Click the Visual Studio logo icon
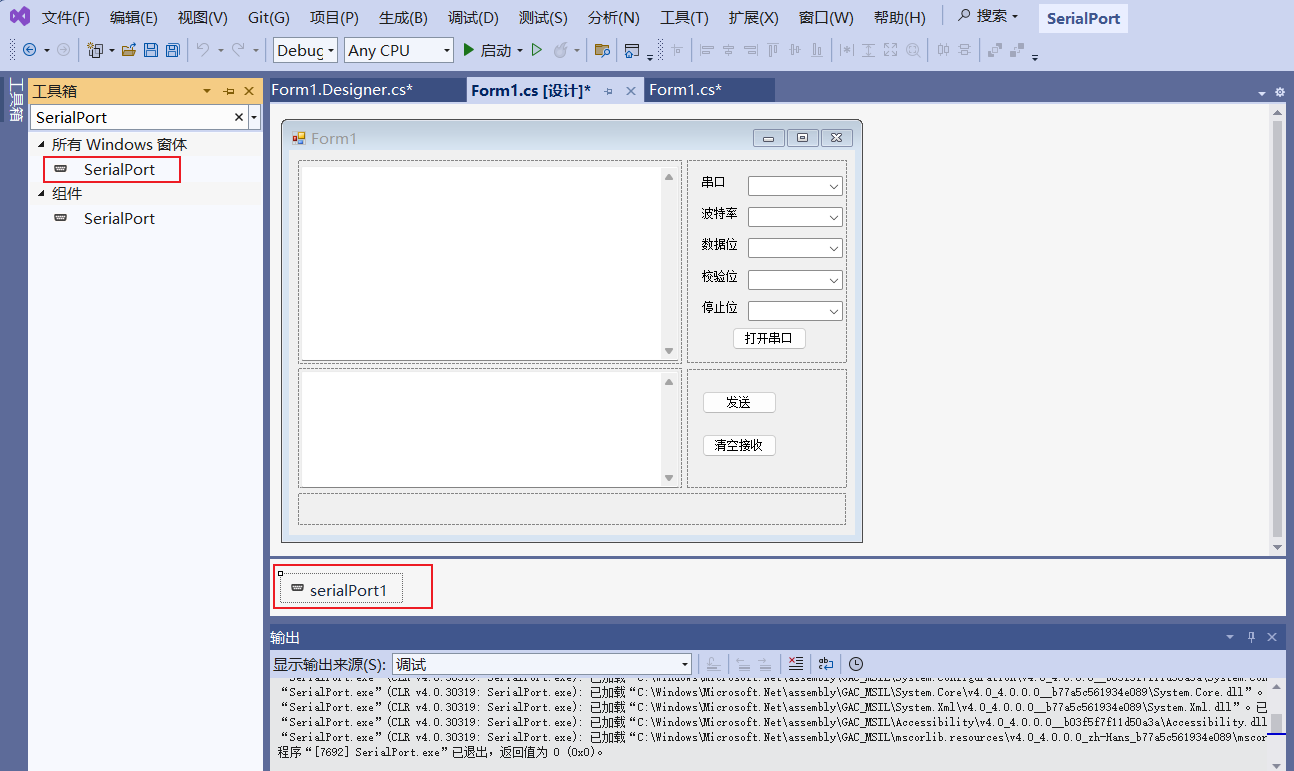Image resolution: width=1294 pixels, height=771 pixels. coord(19,17)
